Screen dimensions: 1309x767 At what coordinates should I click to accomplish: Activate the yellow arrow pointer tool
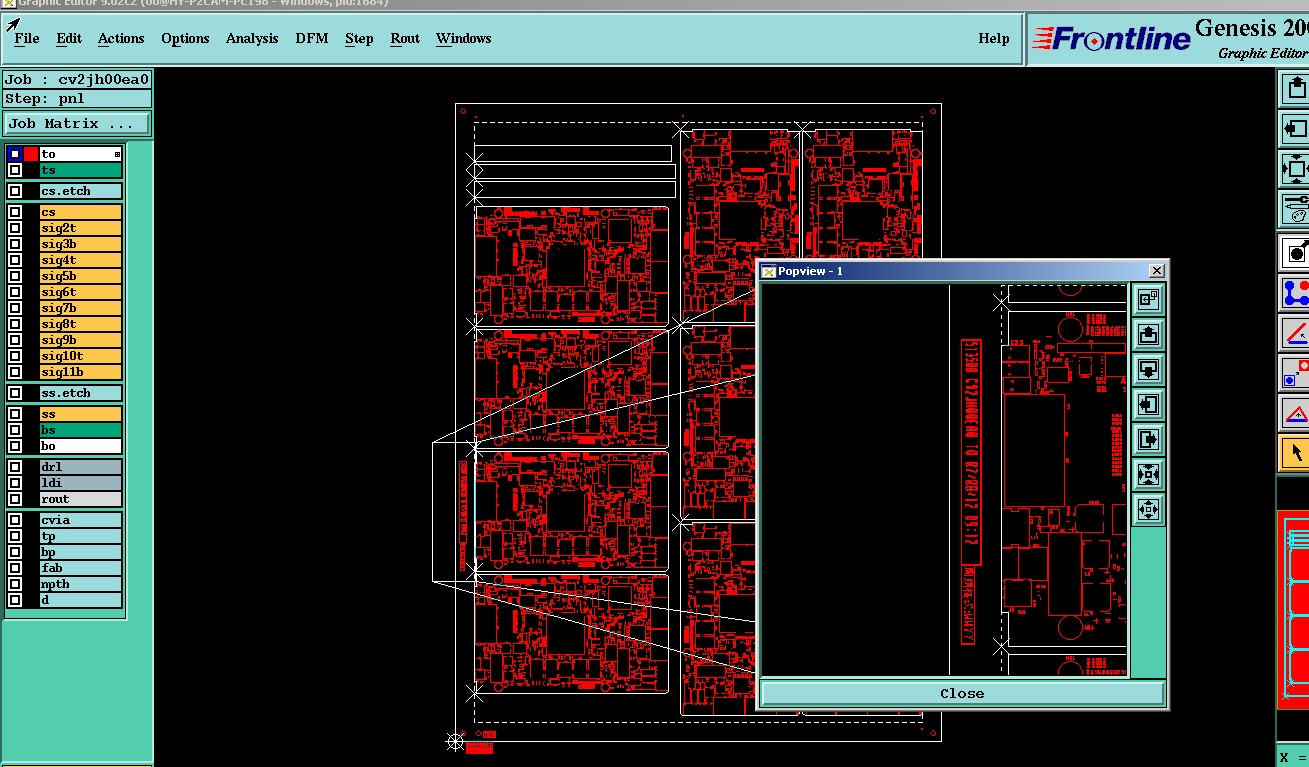click(x=1297, y=452)
